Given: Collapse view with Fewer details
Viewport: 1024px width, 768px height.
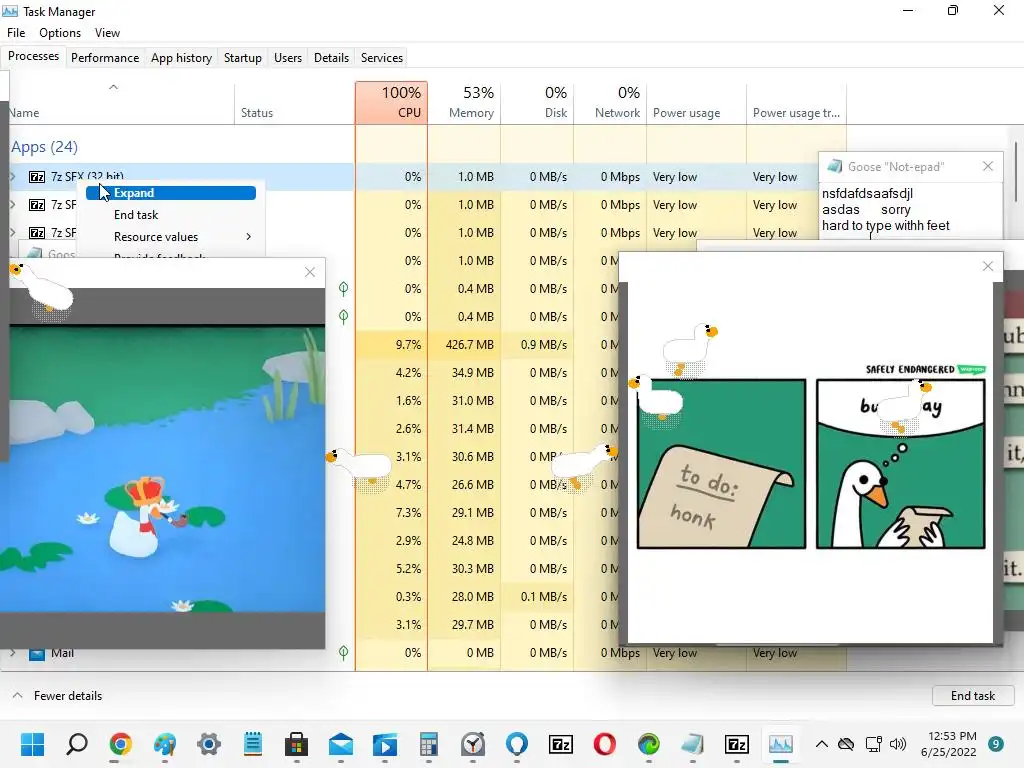Looking at the screenshot, I should click(x=57, y=696).
